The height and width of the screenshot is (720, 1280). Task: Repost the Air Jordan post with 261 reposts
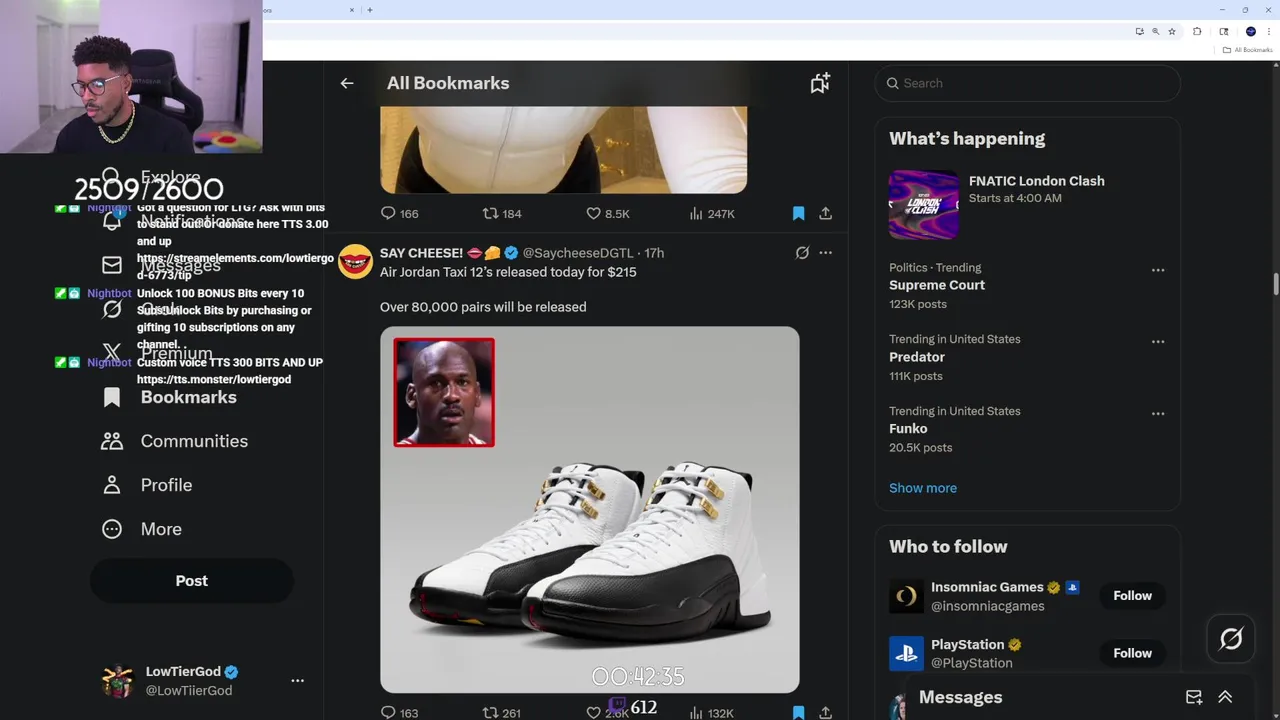pos(502,712)
